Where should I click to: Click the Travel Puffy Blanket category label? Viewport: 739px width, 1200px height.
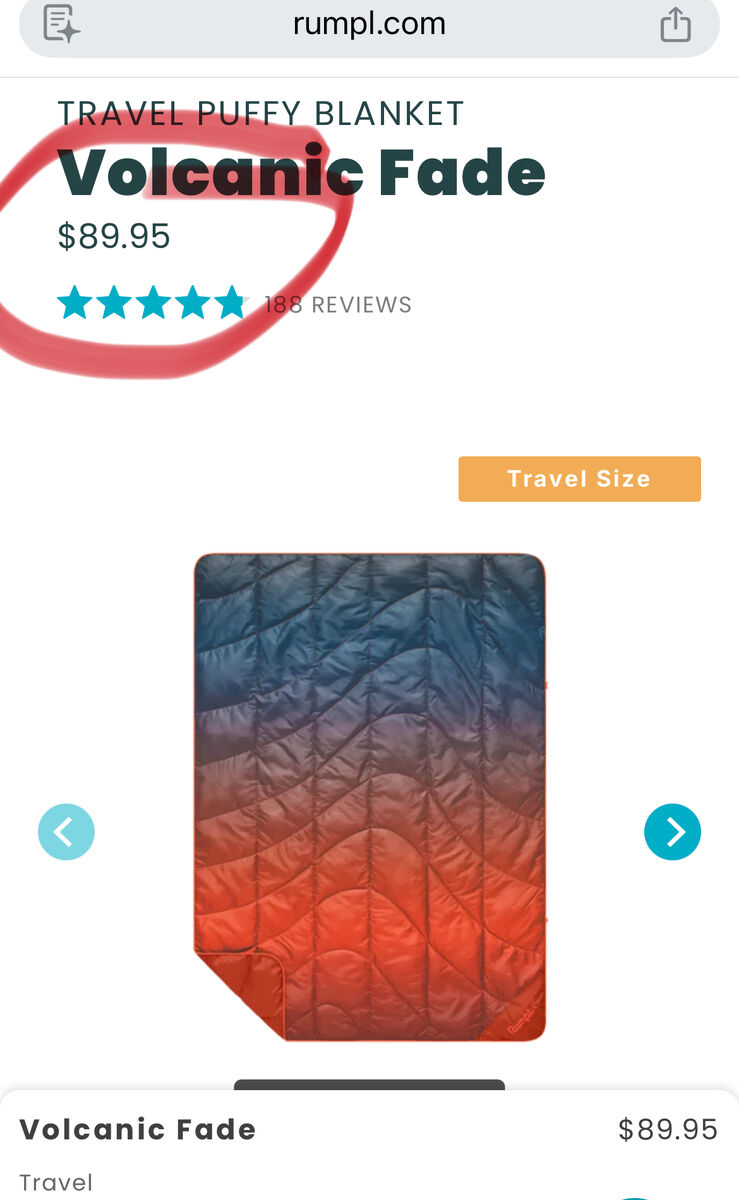[261, 113]
